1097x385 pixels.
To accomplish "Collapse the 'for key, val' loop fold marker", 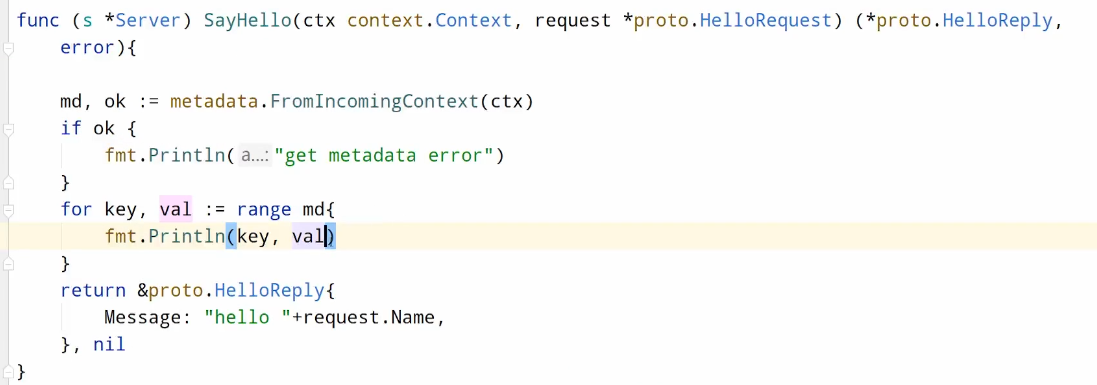I will tap(8, 210).
